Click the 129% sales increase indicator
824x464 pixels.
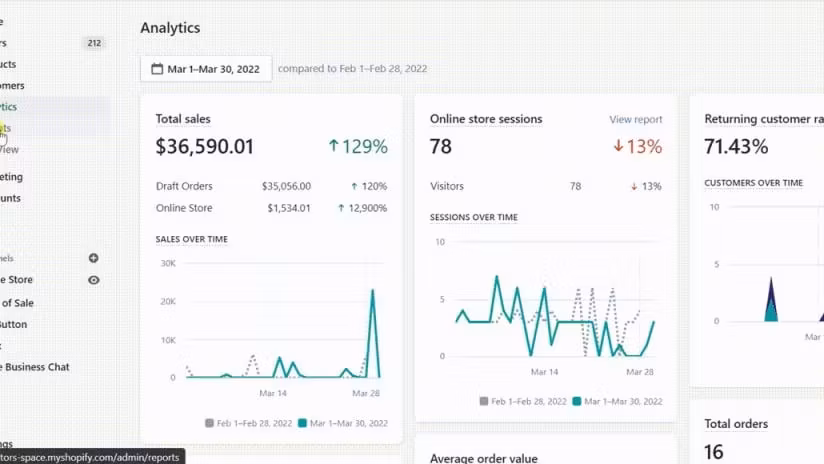pos(358,147)
